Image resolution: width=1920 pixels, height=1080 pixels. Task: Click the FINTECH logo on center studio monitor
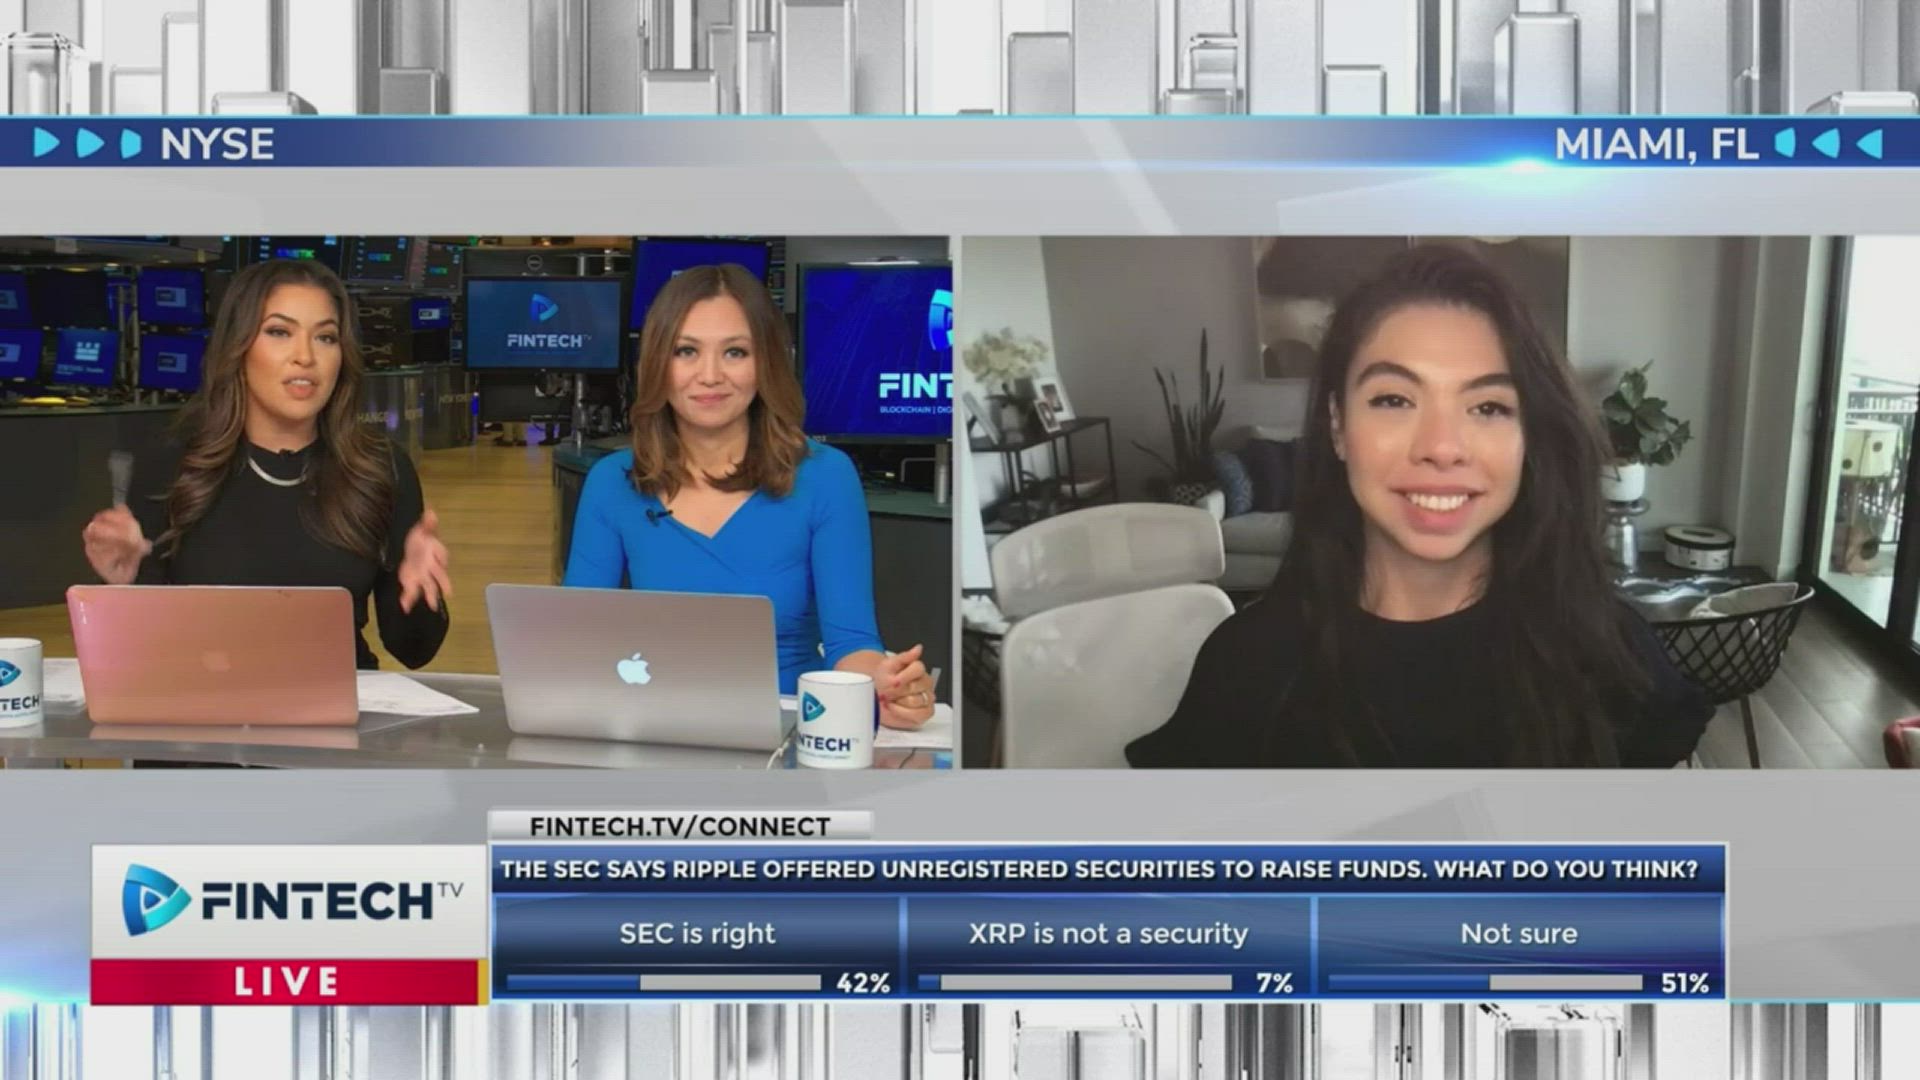pyautogui.click(x=544, y=323)
